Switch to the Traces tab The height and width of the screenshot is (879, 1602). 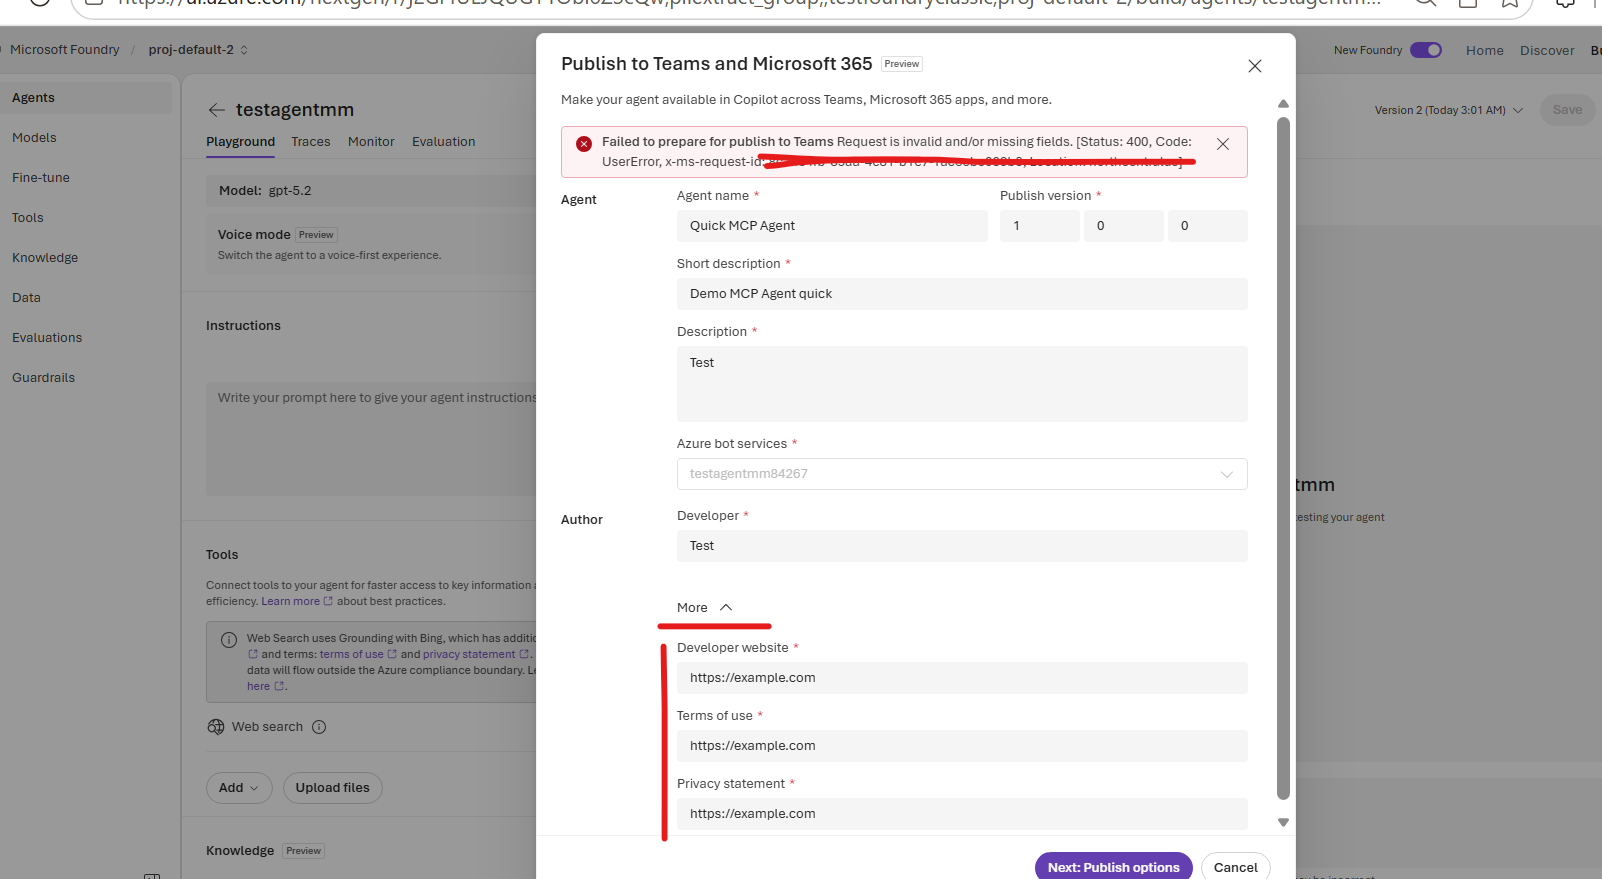(x=311, y=142)
